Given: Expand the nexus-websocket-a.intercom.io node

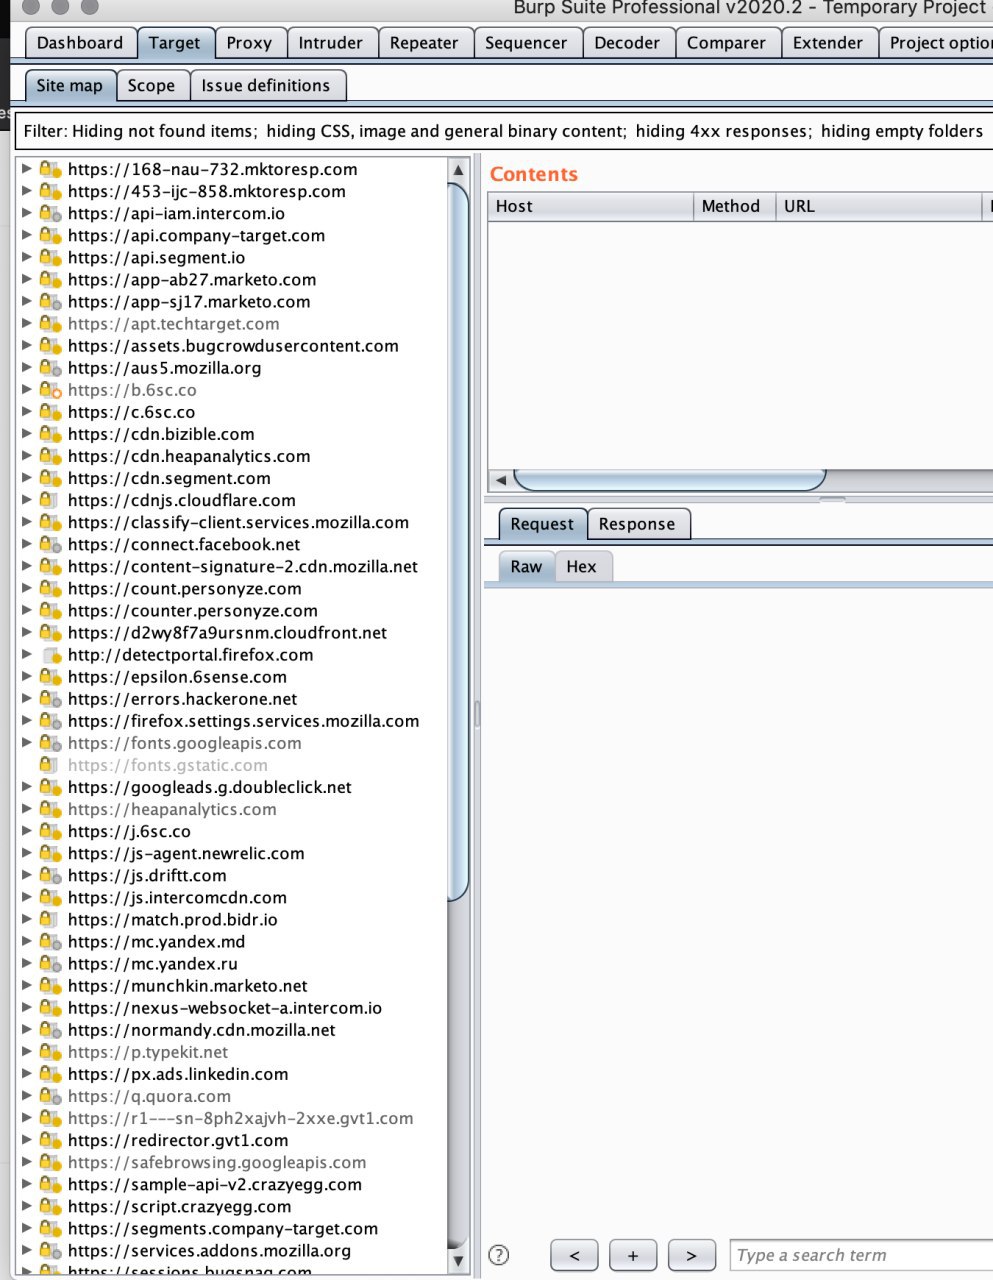Looking at the screenshot, I should (27, 1007).
